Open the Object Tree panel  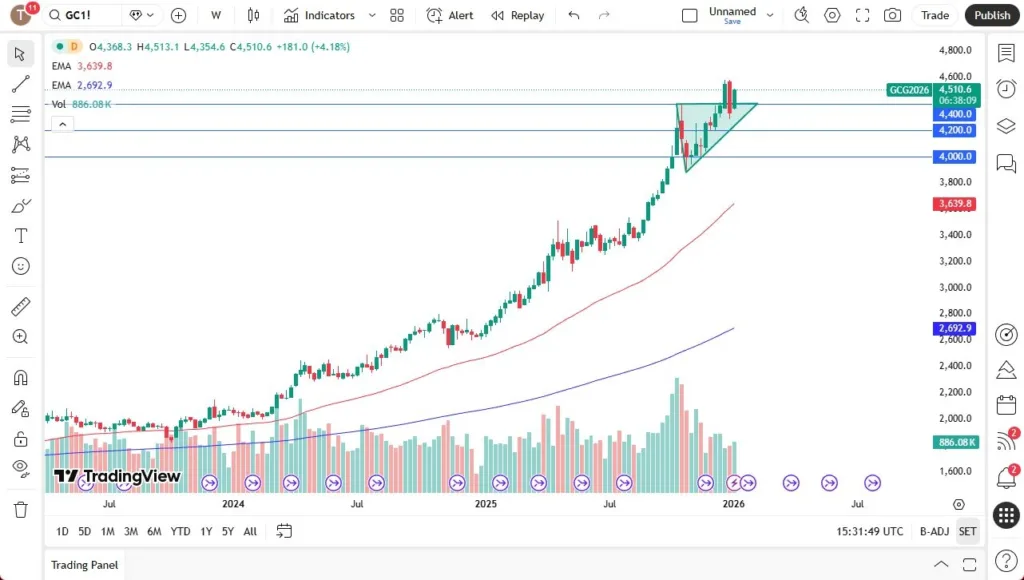1006,126
